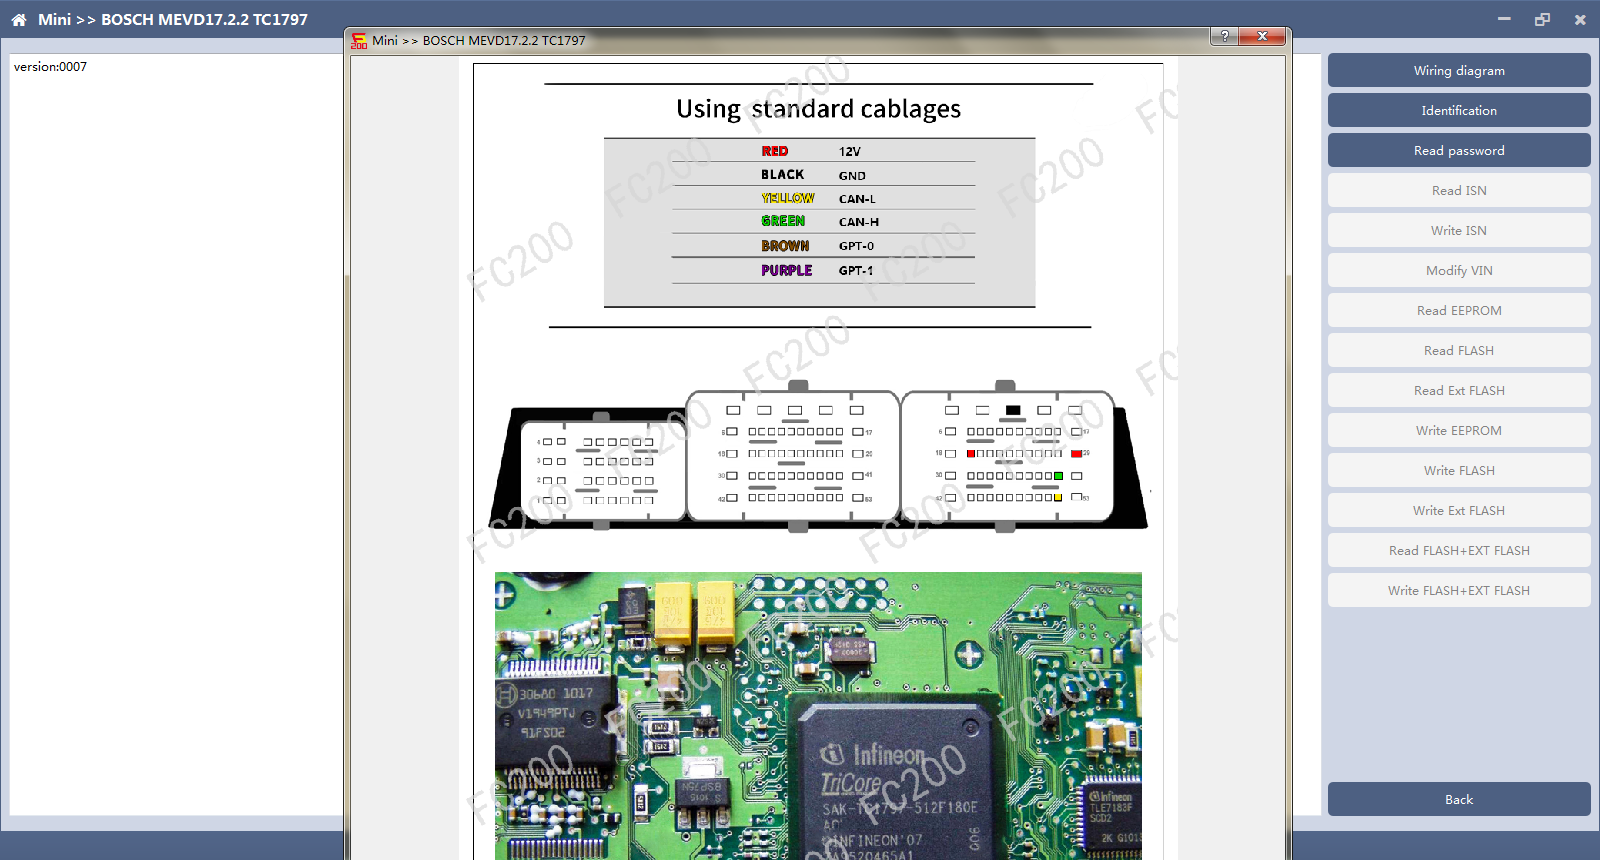Click Read FLASH+EXT FLASH
The image size is (1600, 860).
[1459, 550]
